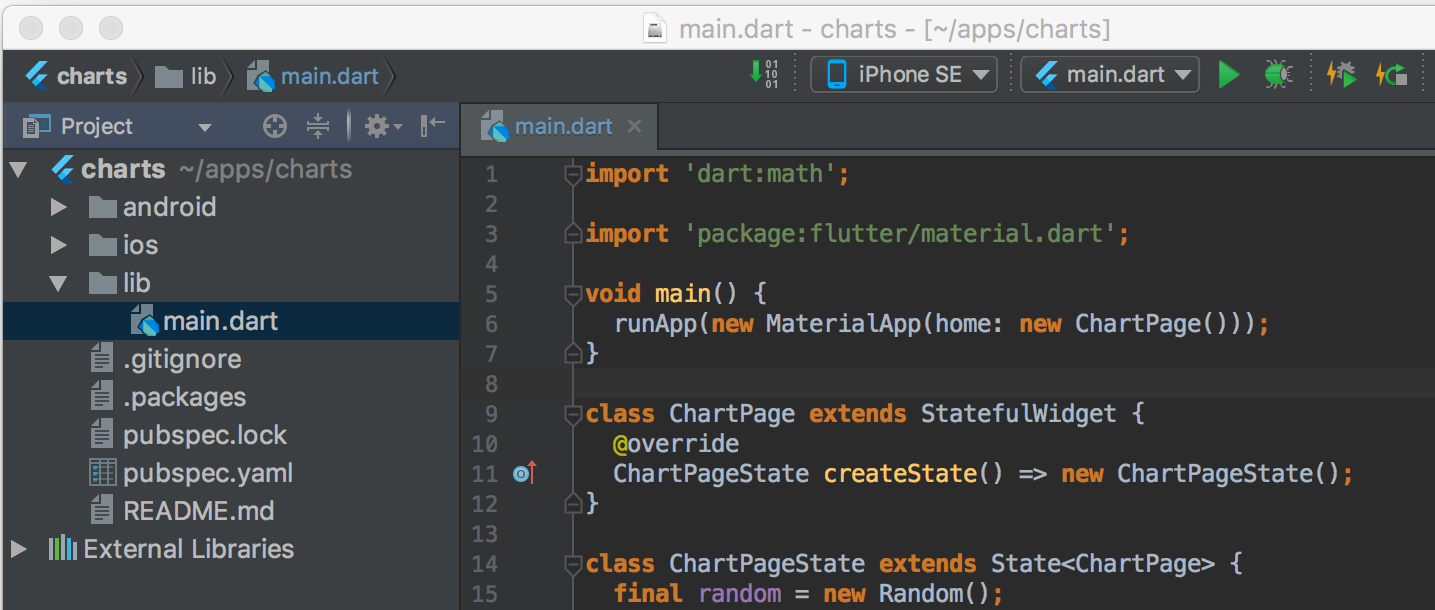Open the Project view type dropdown arrow

(x=205, y=127)
